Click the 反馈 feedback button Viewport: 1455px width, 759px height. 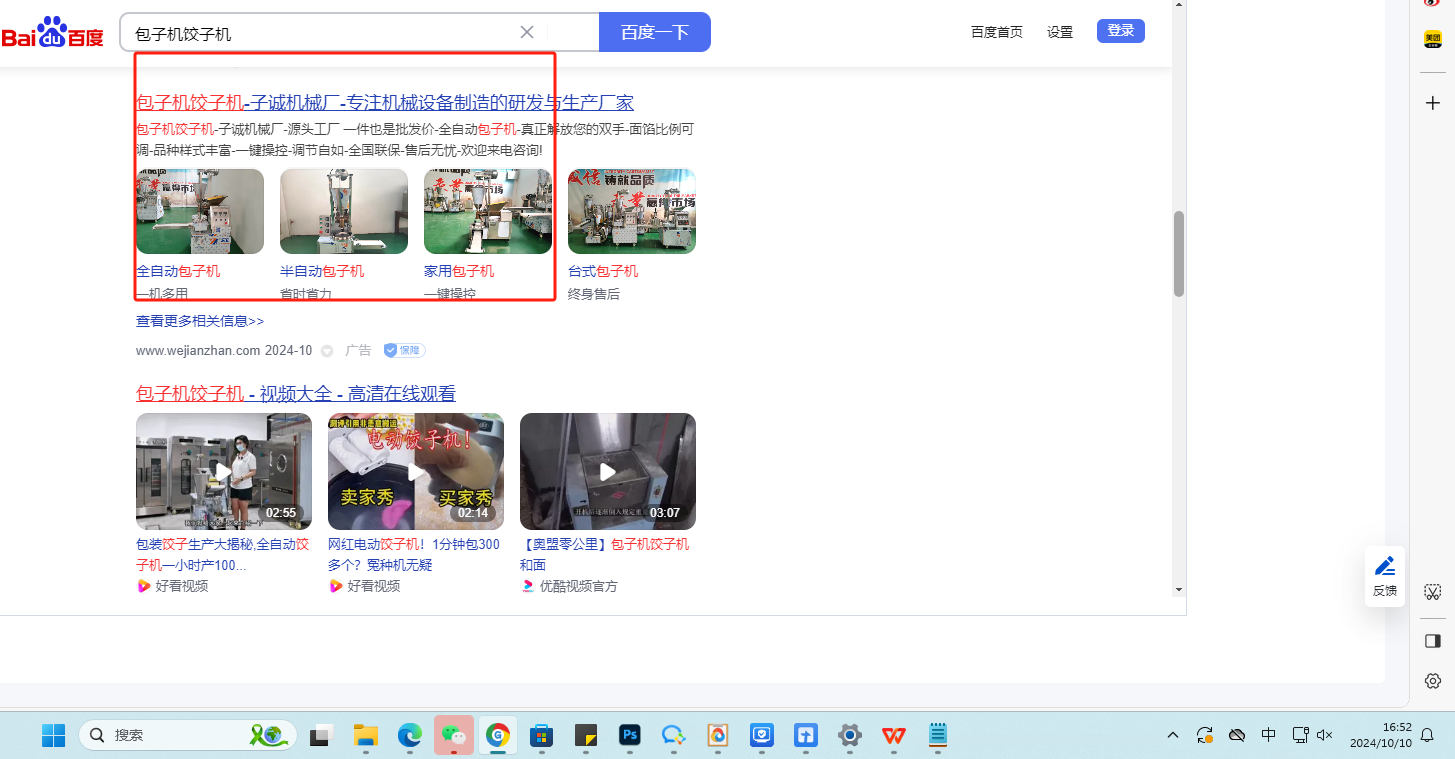click(1385, 577)
